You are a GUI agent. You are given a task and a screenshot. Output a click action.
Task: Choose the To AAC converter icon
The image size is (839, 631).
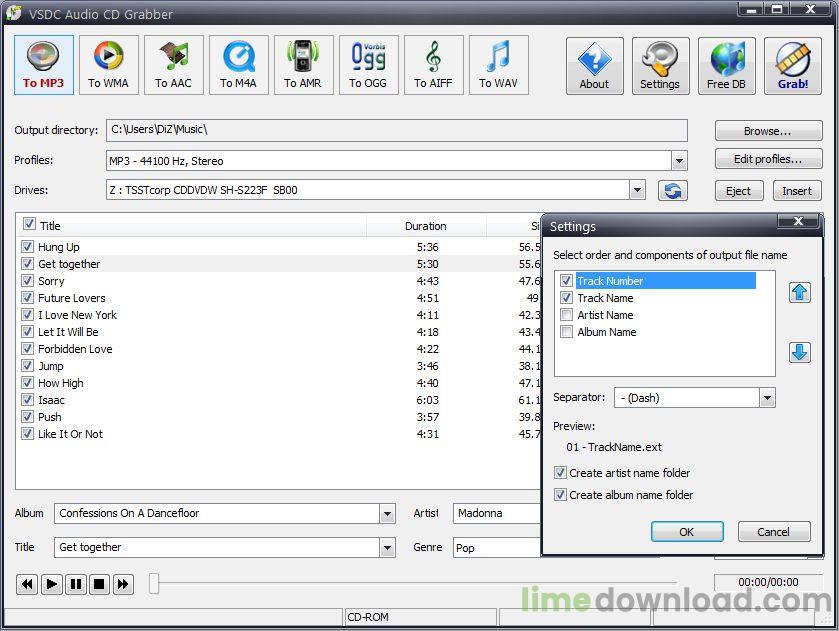(x=173, y=65)
